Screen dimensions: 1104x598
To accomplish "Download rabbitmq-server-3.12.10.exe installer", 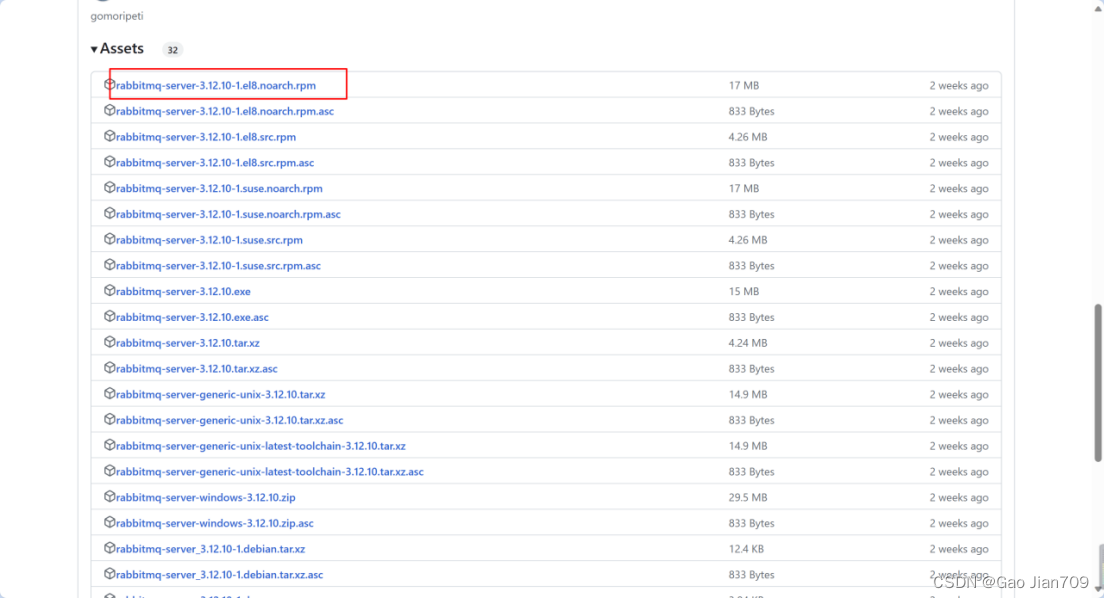I will coord(183,292).
